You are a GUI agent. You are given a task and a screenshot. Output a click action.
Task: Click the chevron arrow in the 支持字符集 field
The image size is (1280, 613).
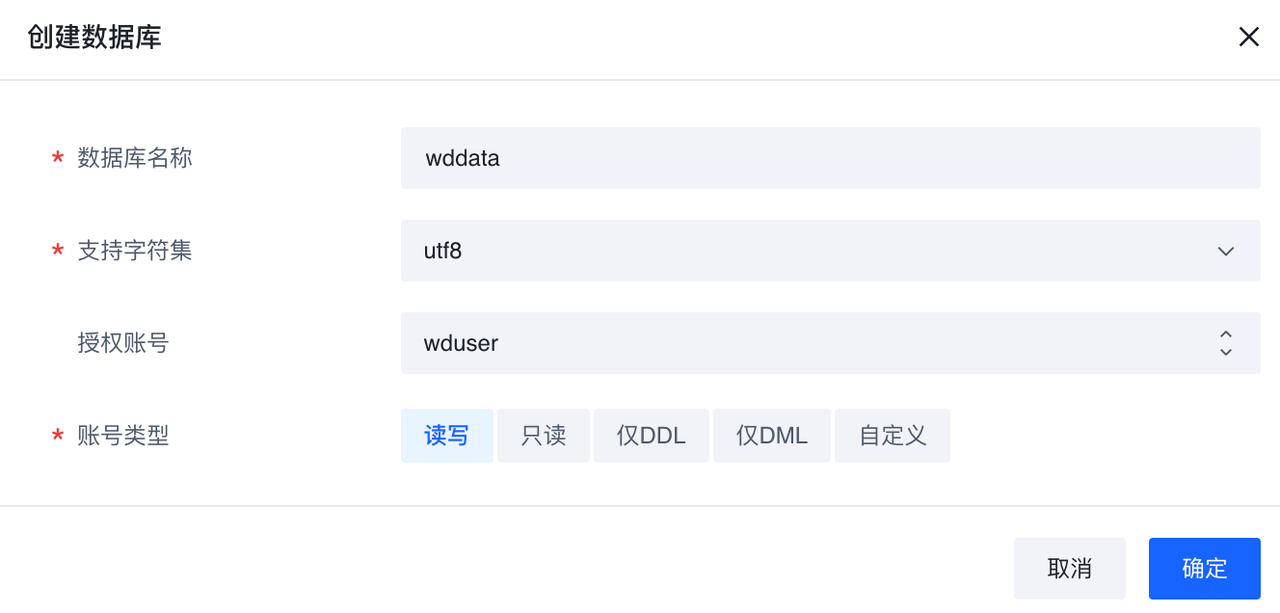click(x=1226, y=251)
